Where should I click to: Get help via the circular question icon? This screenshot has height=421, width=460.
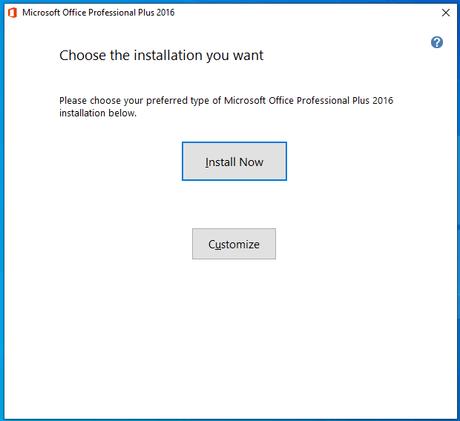tap(437, 42)
